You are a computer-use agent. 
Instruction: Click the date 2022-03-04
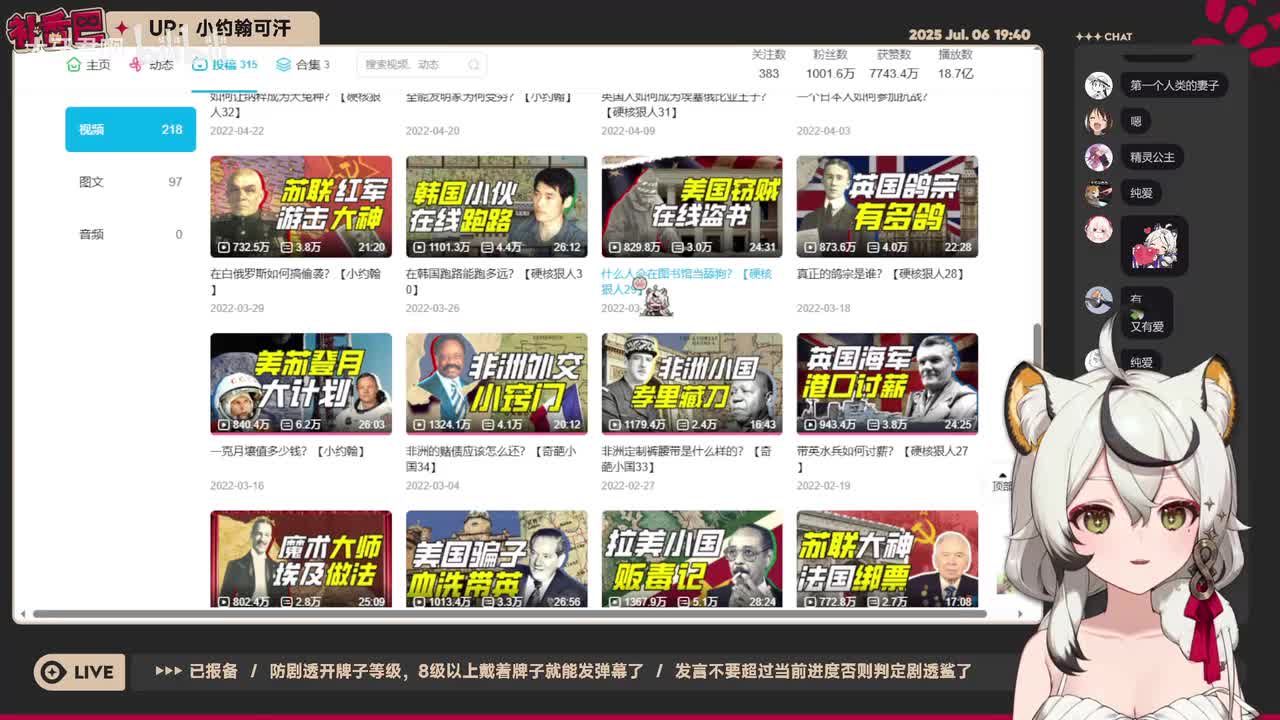point(433,486)
